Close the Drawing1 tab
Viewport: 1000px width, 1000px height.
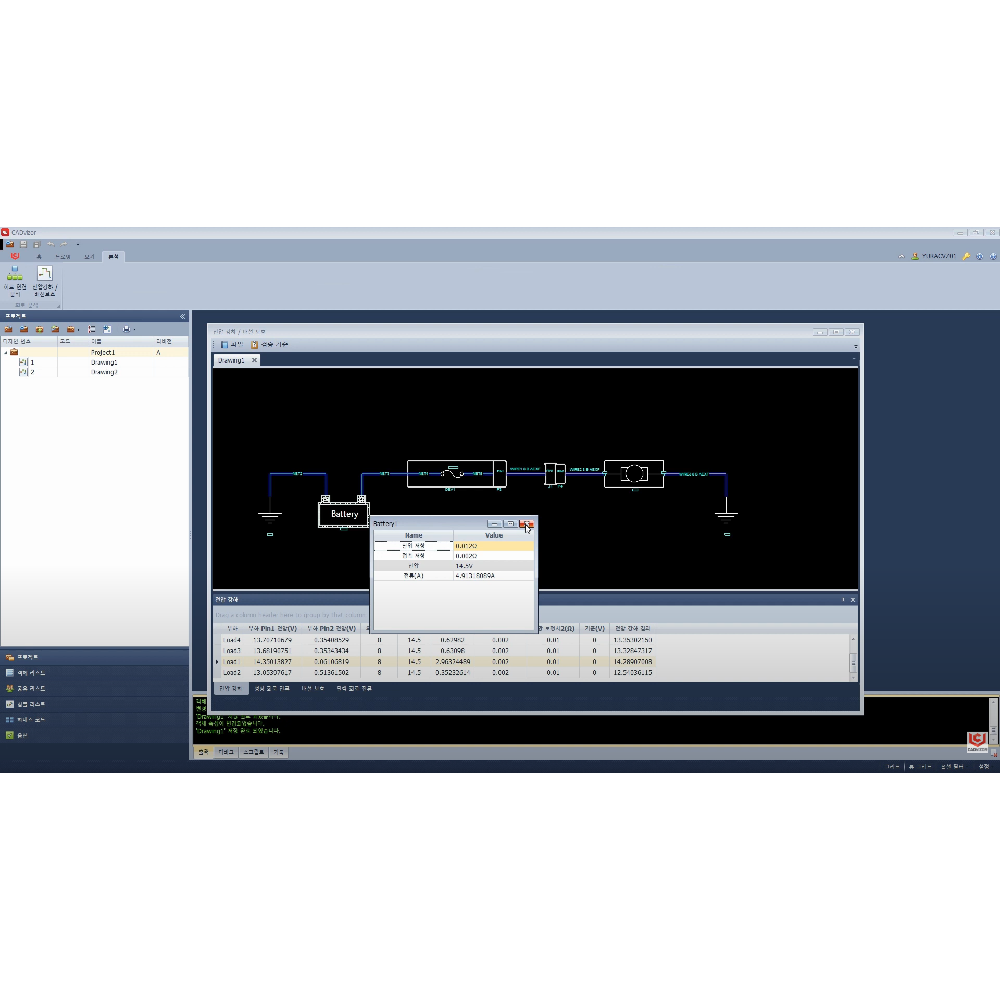coord(254,360)
